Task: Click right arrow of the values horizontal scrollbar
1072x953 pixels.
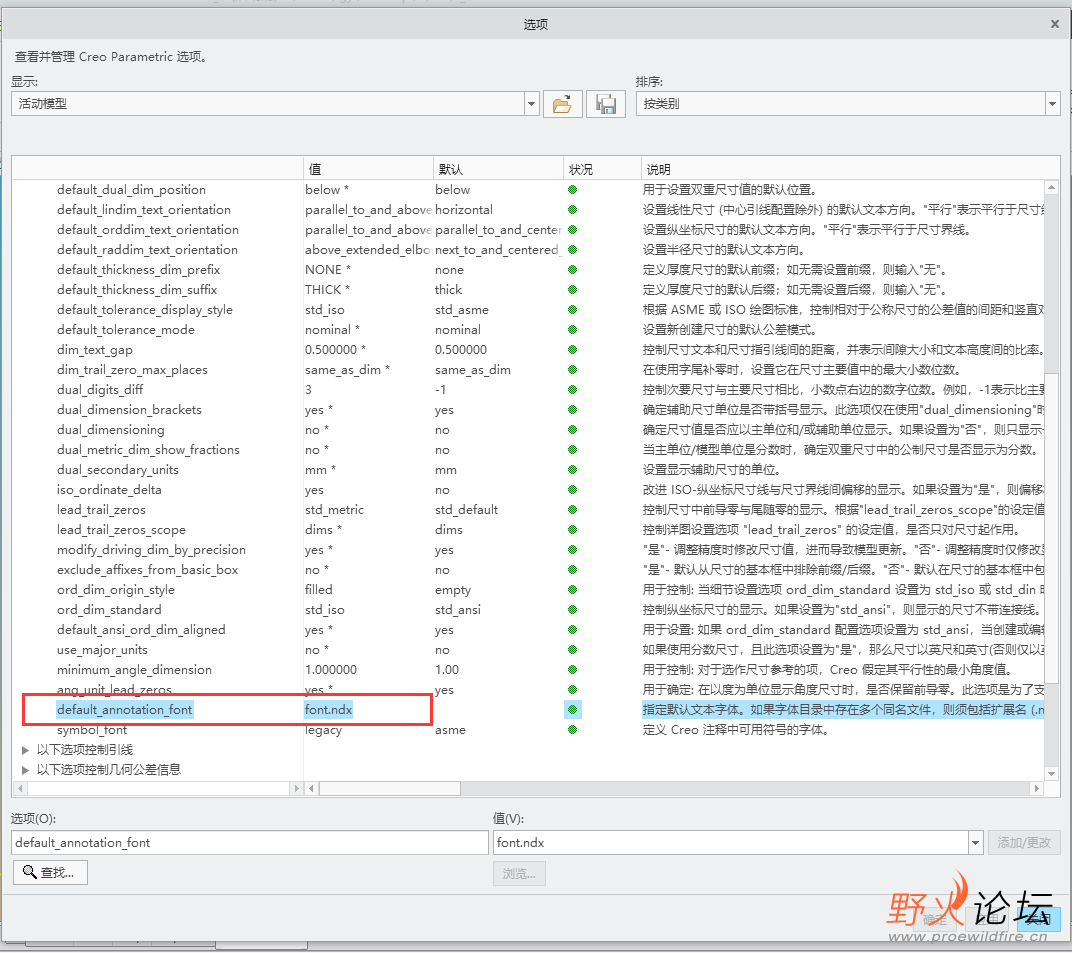Action: click(1036, 788)
